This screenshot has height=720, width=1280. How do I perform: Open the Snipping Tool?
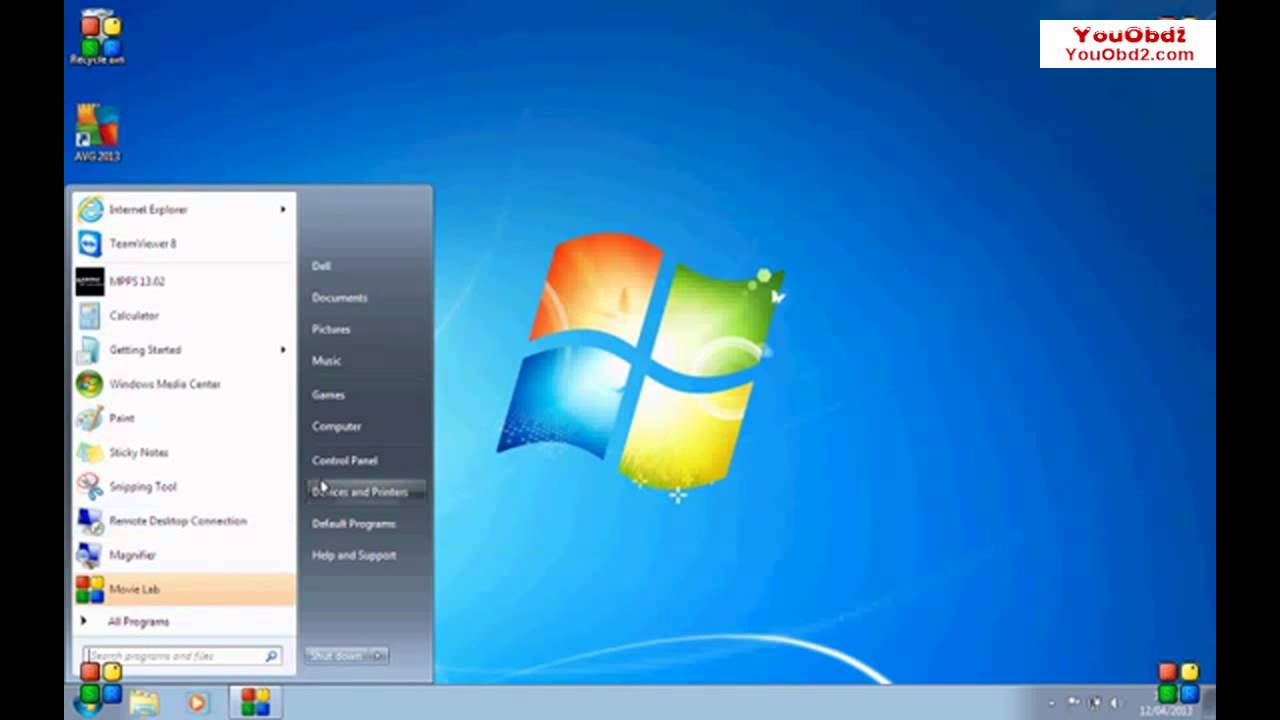184,487
